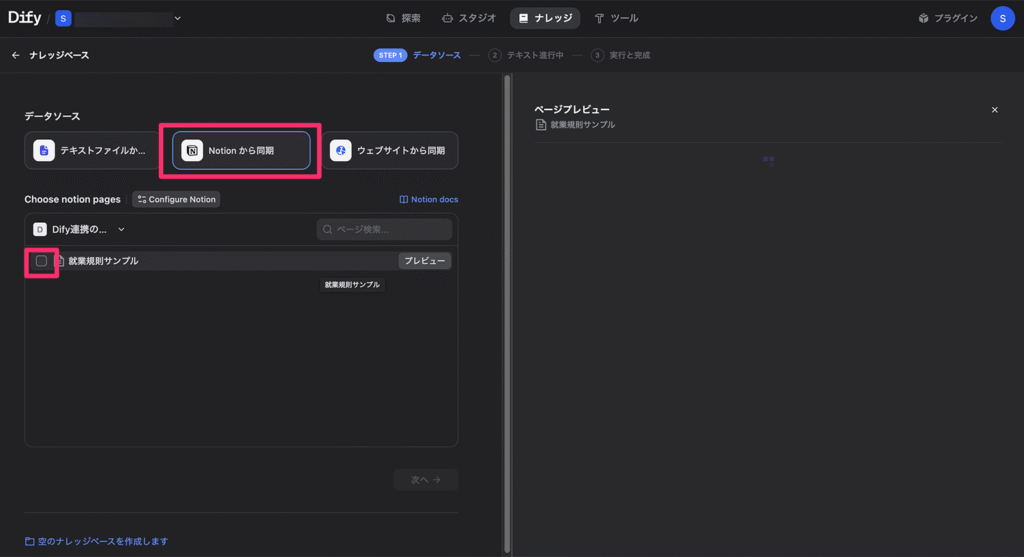Switch to the 探索 tab

pos(403,18)
